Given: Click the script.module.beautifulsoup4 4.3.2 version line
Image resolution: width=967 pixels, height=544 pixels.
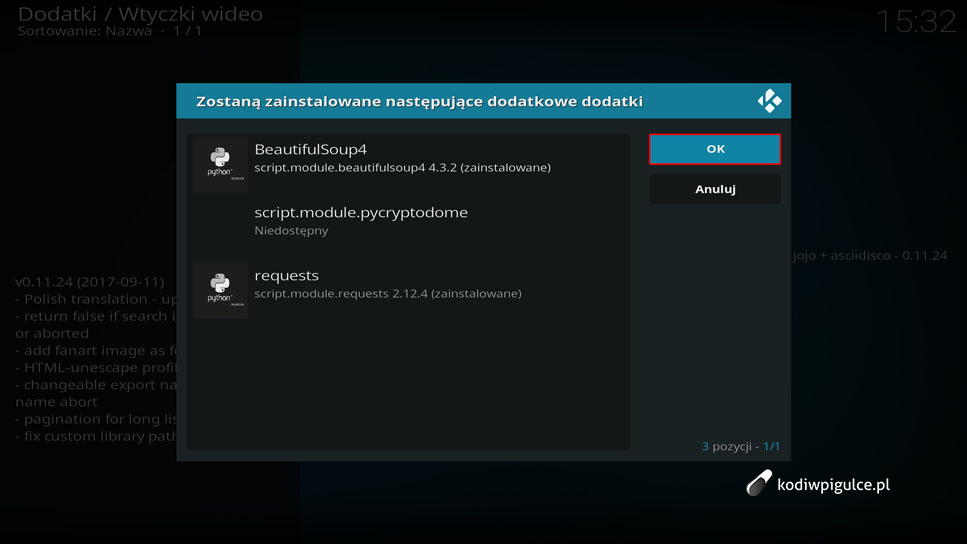Looking at the screenshot, I should (x=402, y=168).
